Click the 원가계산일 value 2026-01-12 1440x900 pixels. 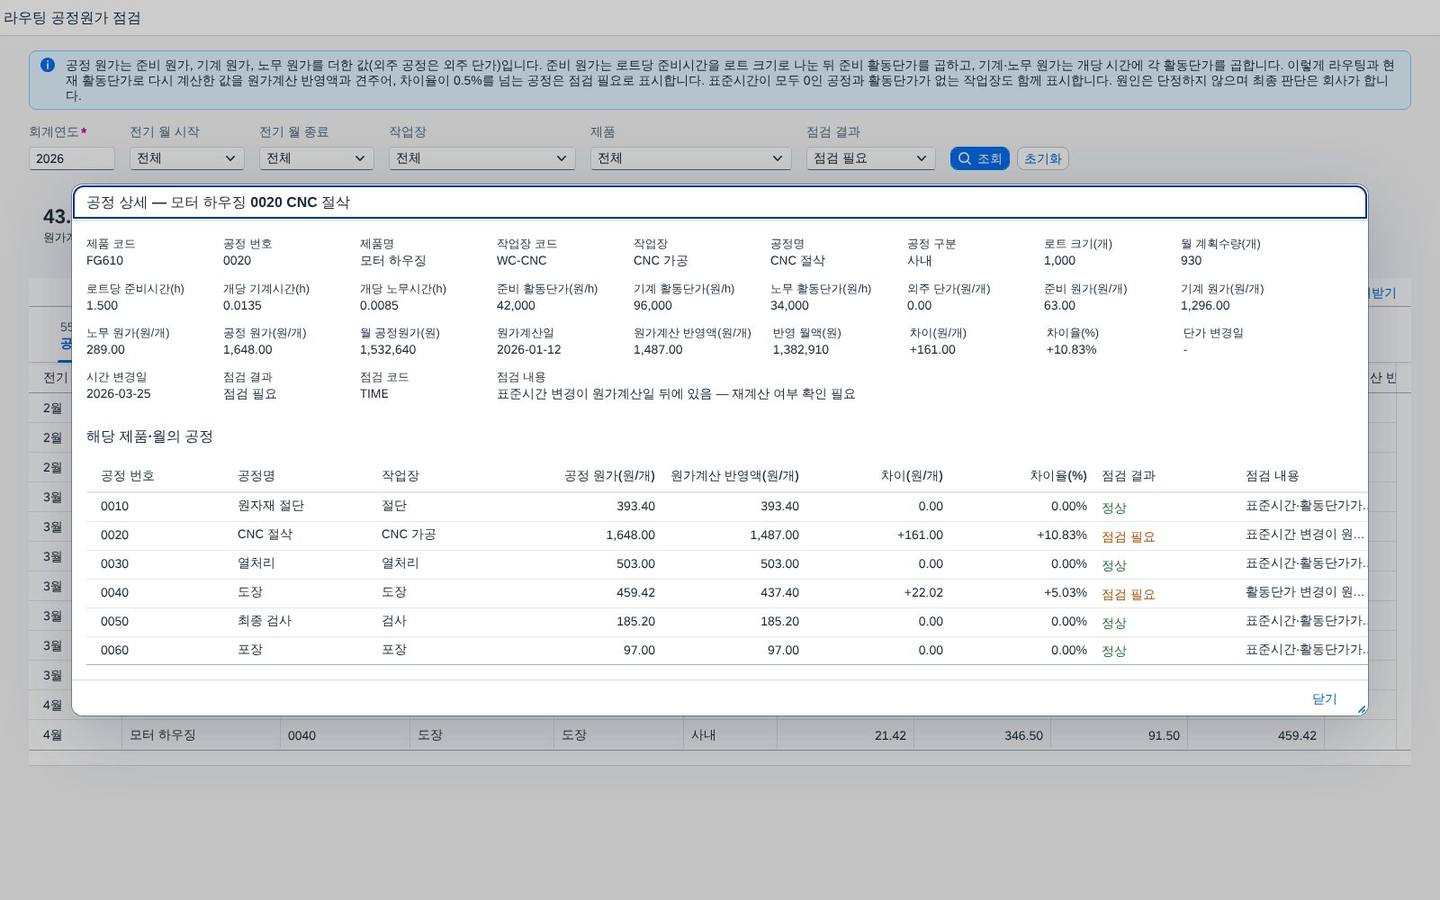tap(529, 350)
